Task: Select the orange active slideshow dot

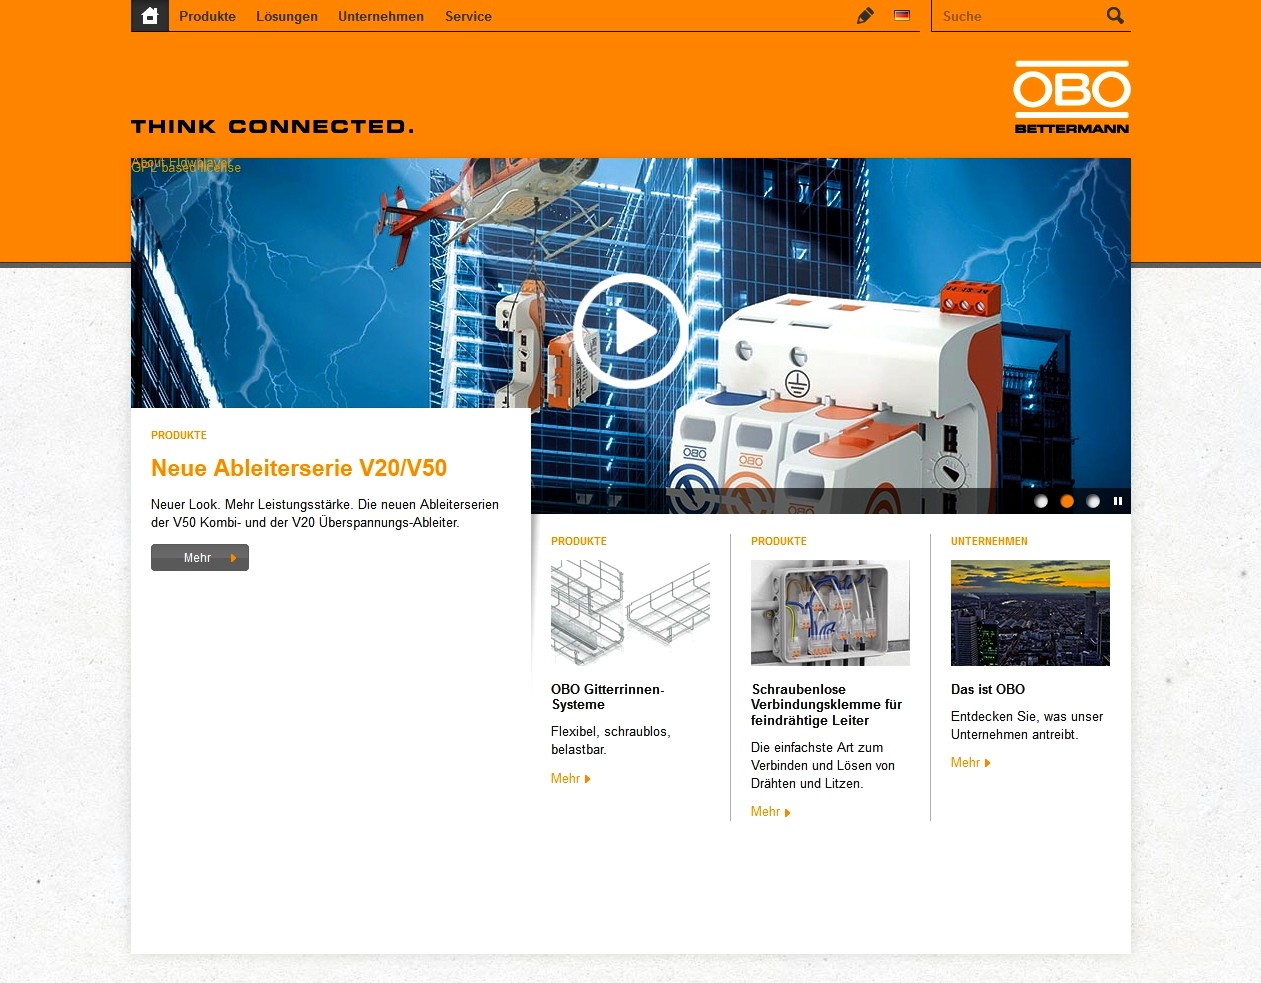Action: click(1067, 501)
